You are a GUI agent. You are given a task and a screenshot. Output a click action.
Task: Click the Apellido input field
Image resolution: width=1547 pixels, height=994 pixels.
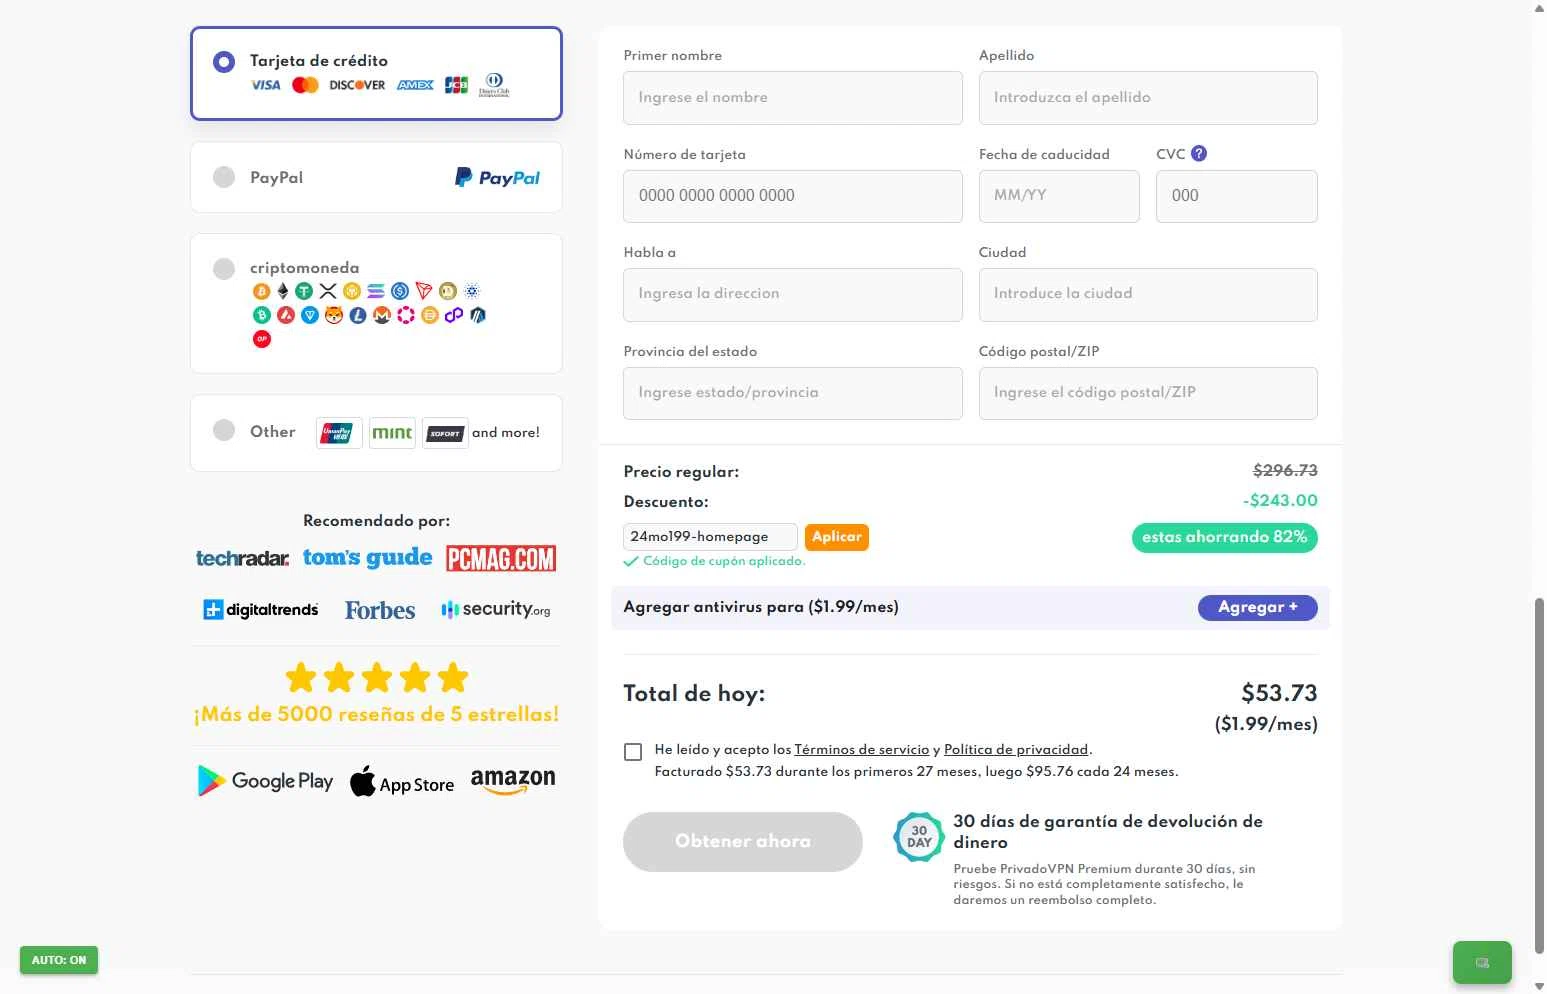click(x=1148, y=98)
